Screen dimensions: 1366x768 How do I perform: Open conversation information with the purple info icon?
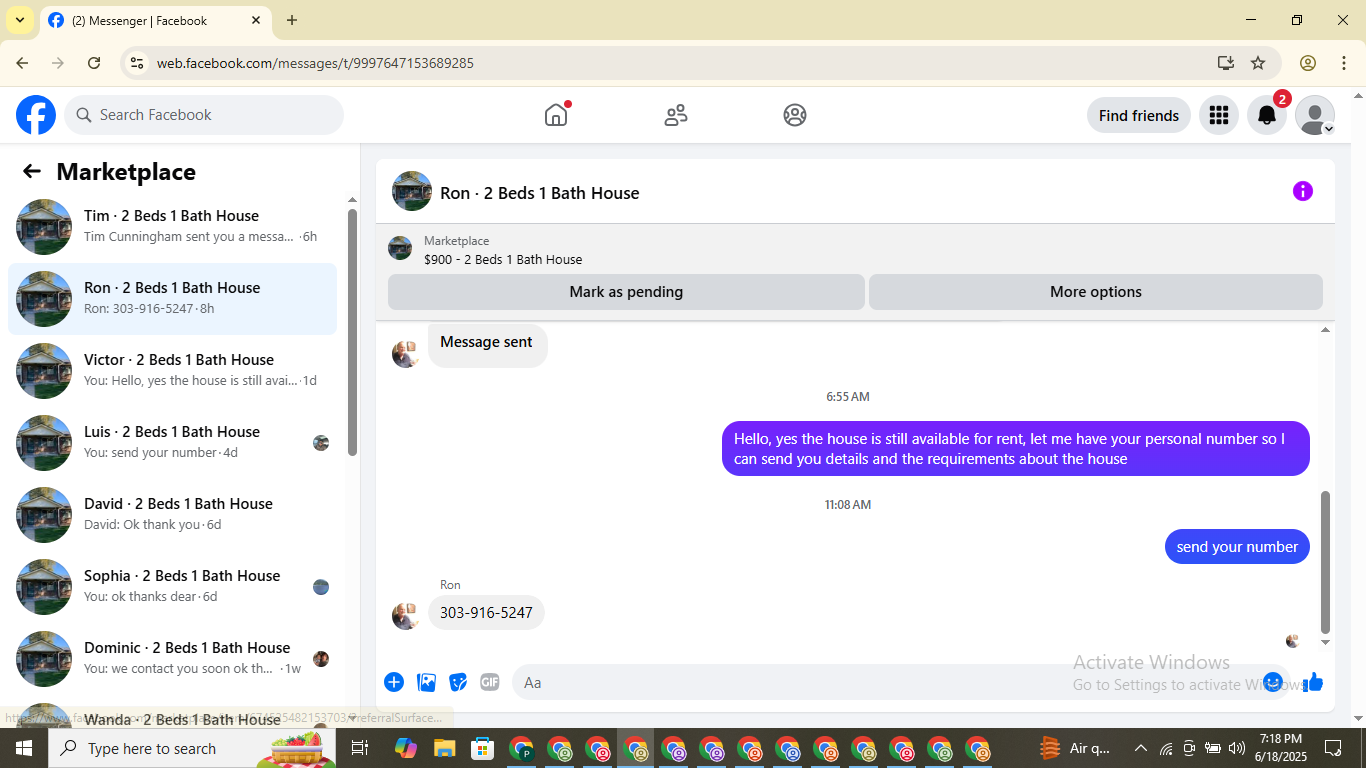[x=1302, y=191]
